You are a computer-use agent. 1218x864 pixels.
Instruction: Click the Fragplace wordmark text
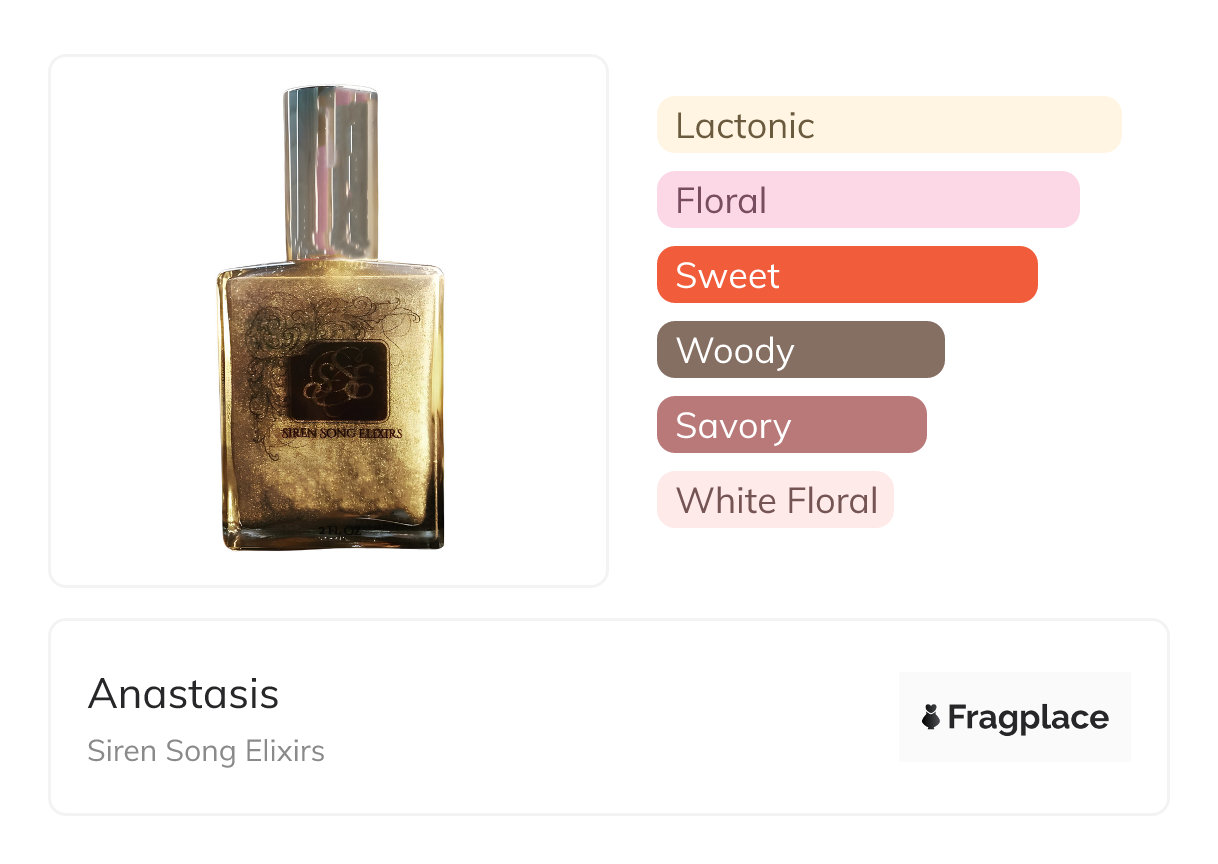click(1027, 717)
